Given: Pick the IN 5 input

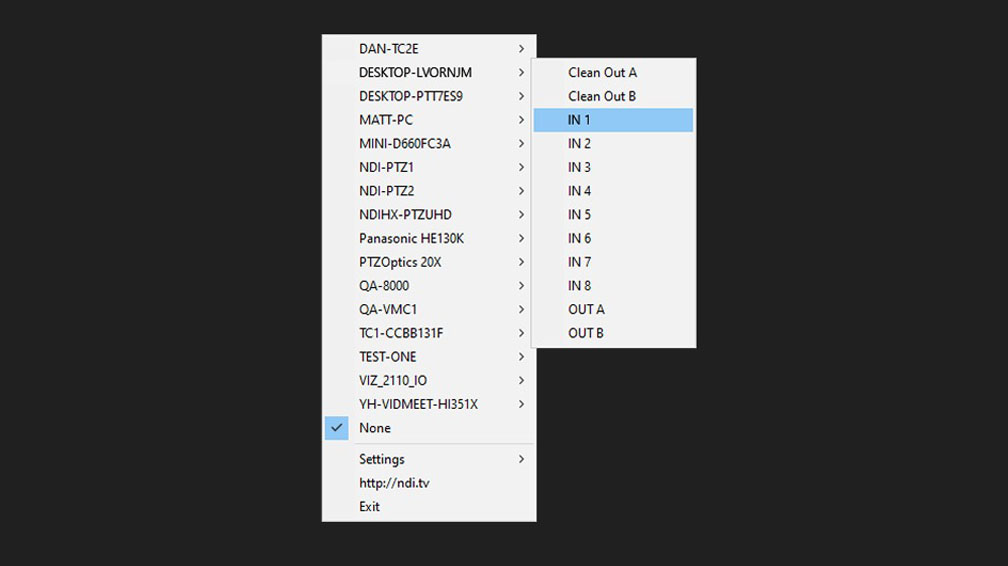Looking at the screenshot, I should (x=580, y=215).
